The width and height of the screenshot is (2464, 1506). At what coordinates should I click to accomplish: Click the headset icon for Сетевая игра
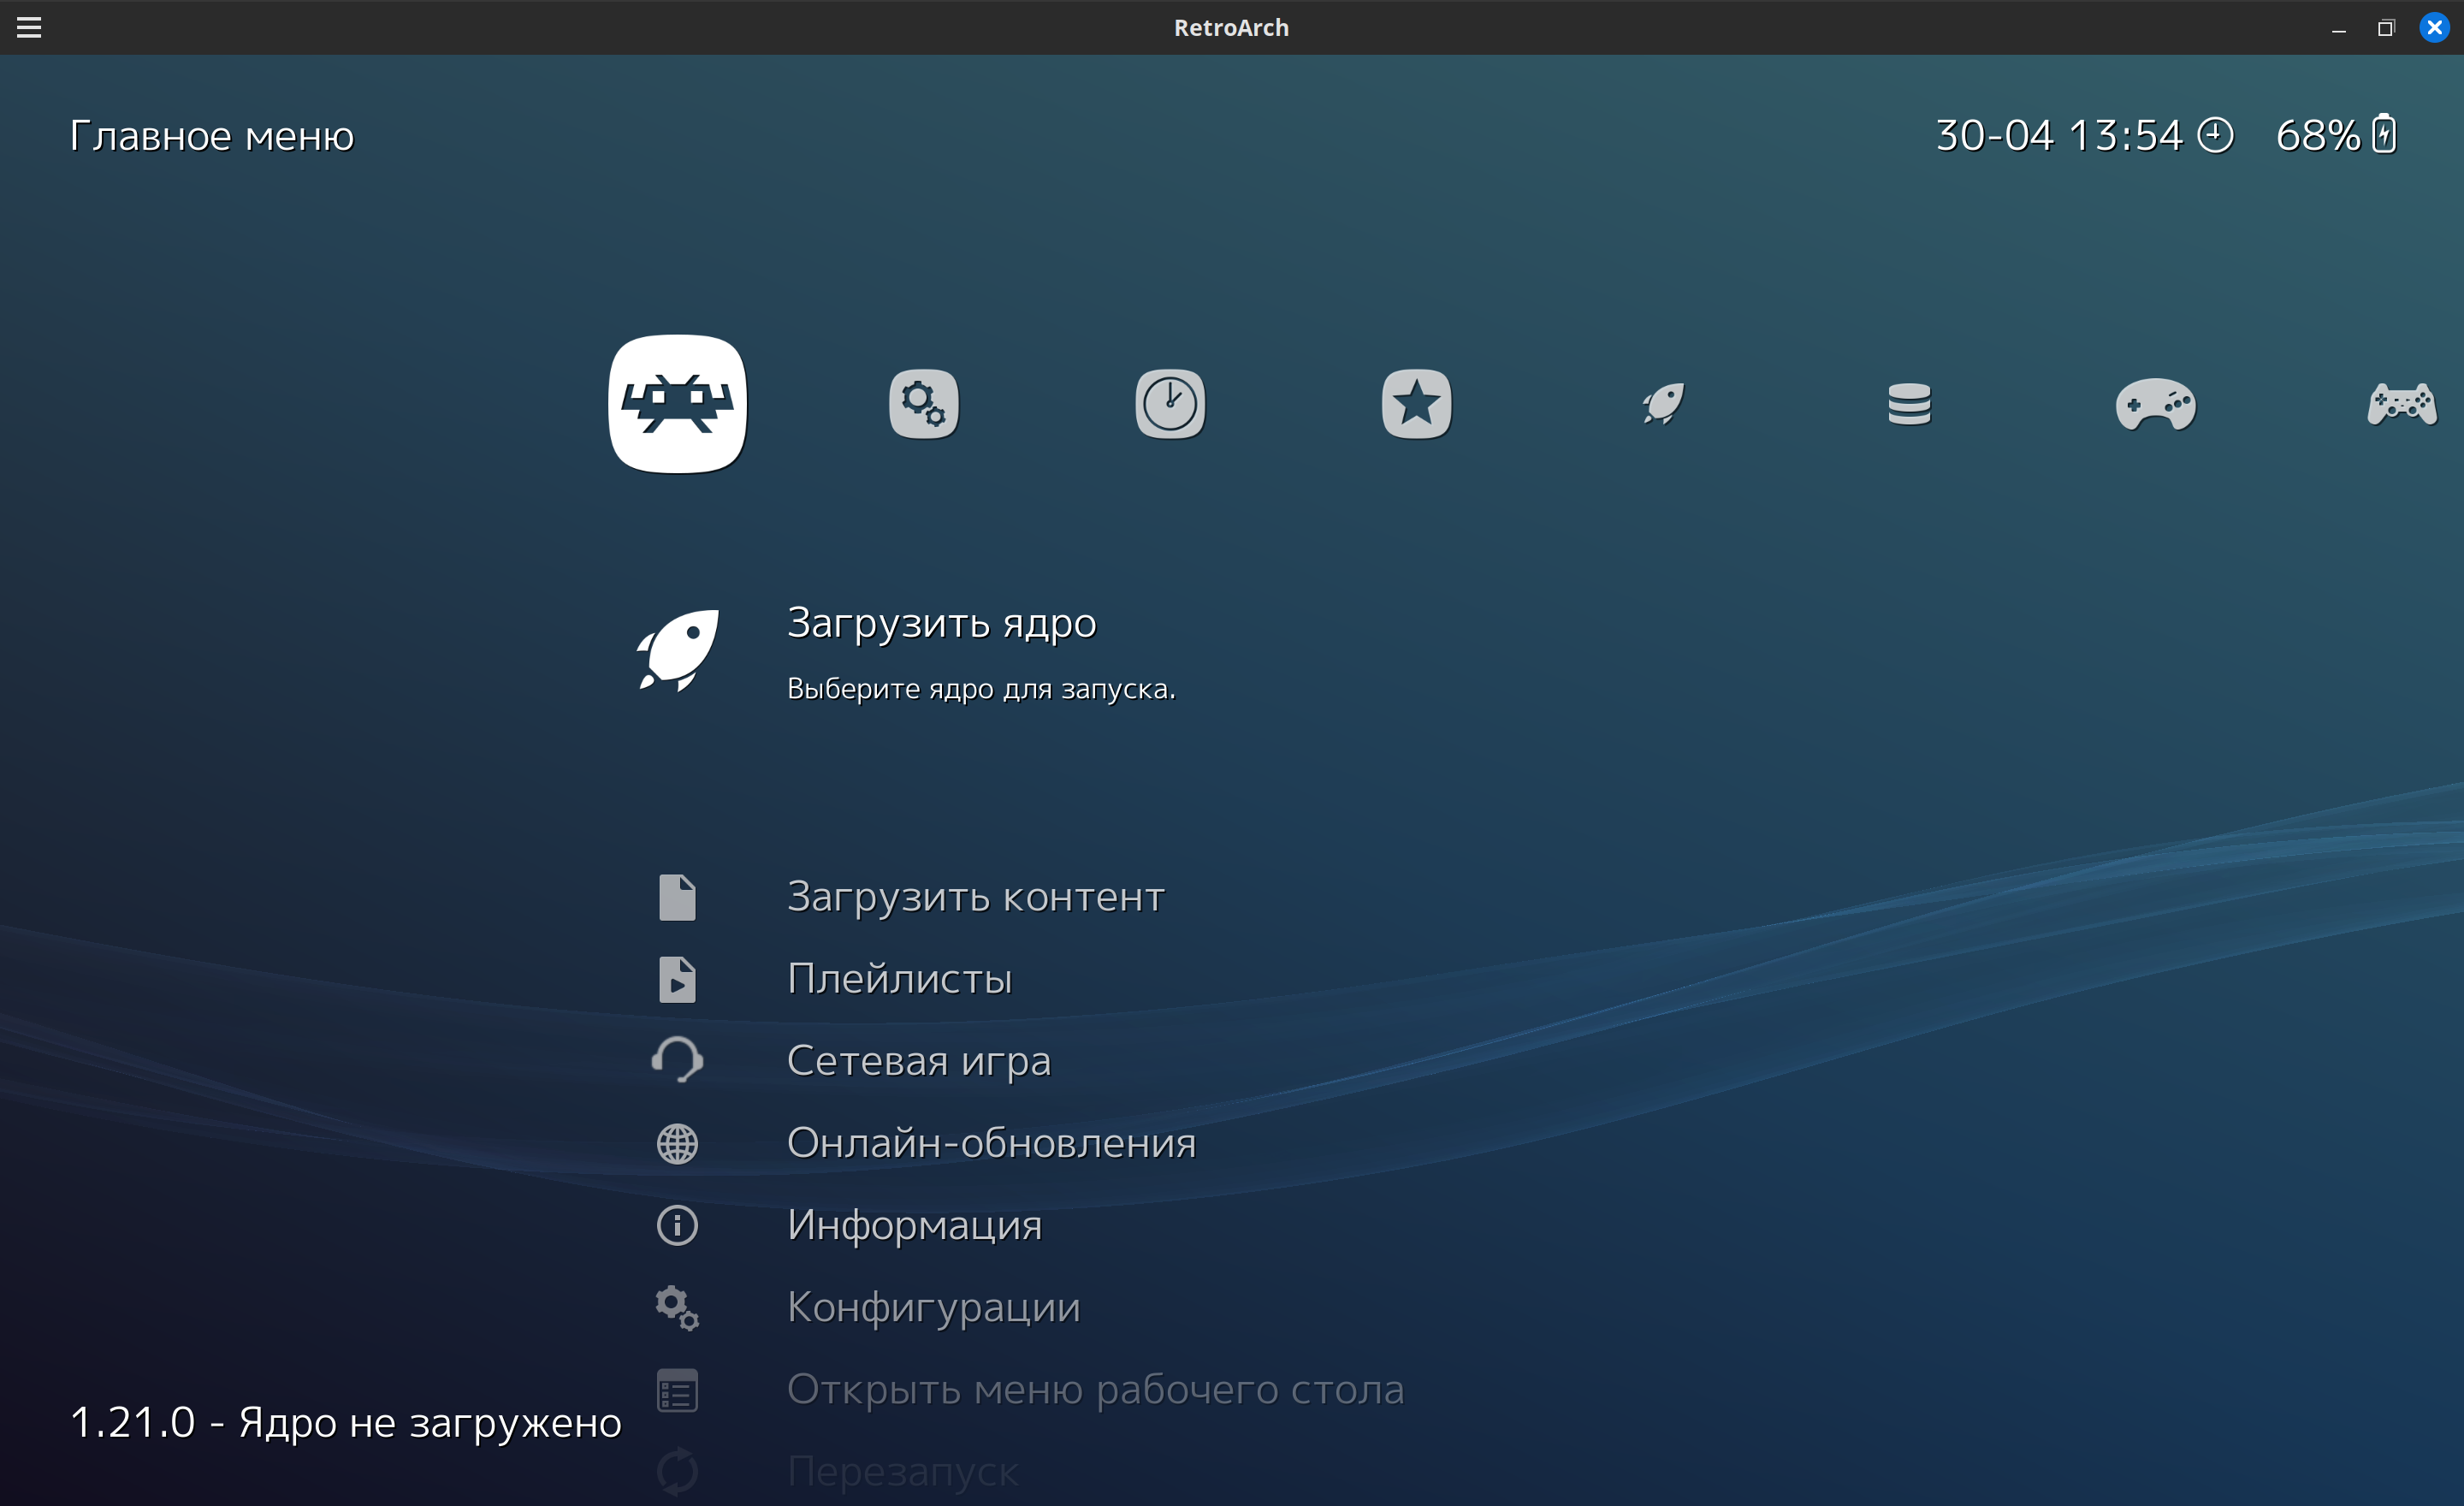677,1060
